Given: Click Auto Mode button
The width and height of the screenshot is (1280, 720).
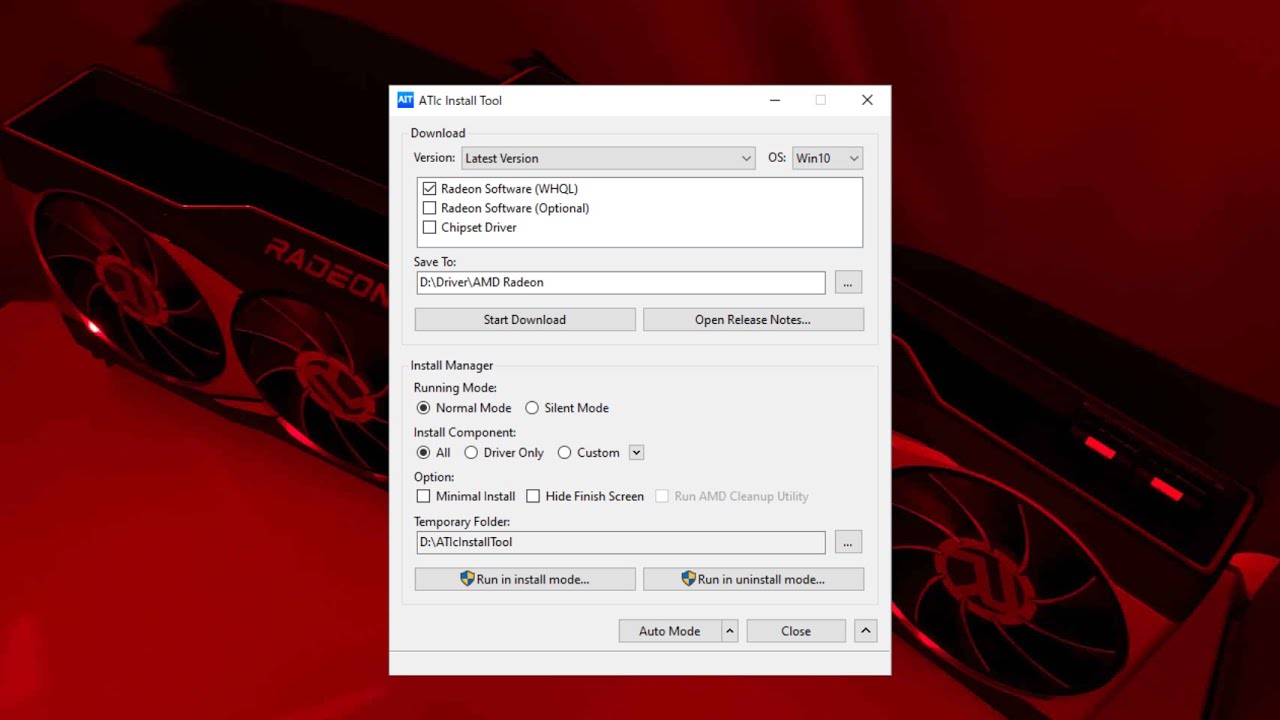Looking at the screenshot, I should [x=669, y=631].
